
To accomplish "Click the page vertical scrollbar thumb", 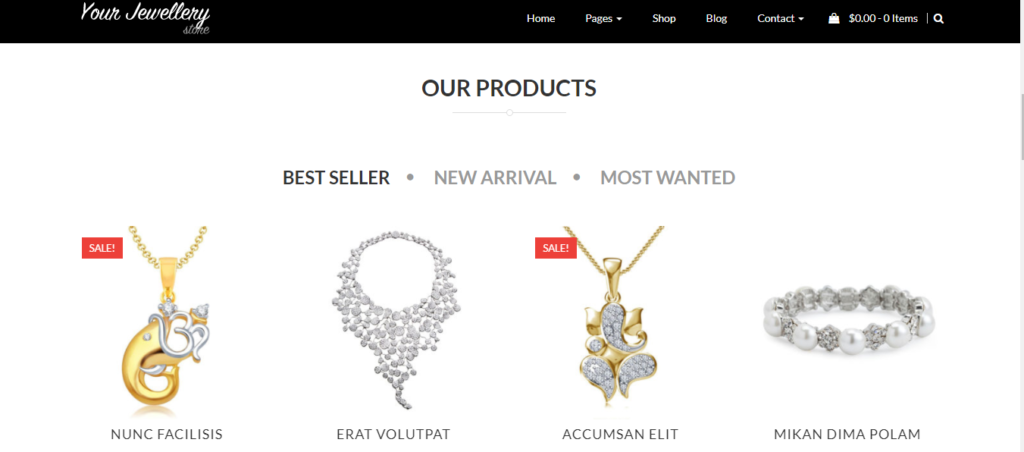I will [x=1020, y=125].
